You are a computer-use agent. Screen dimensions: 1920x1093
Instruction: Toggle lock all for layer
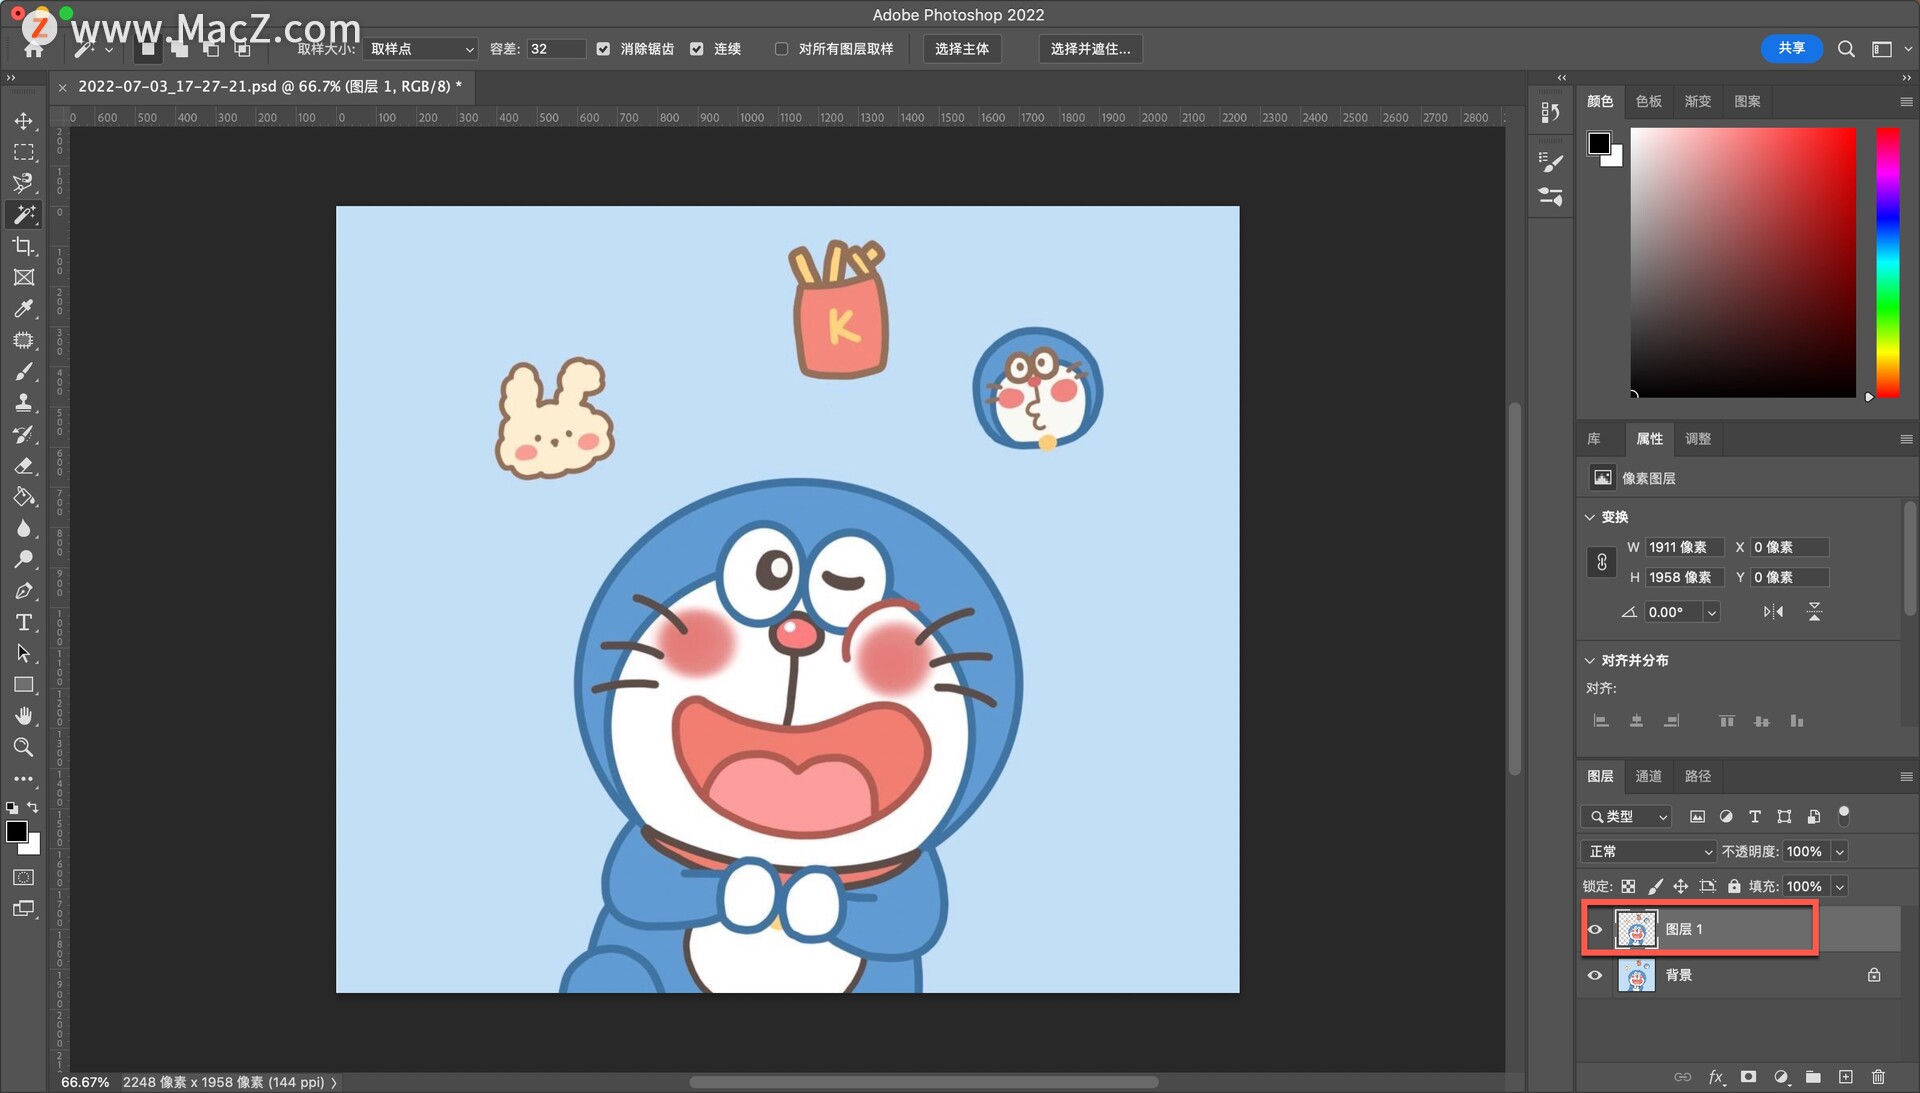pos(1734,887)
